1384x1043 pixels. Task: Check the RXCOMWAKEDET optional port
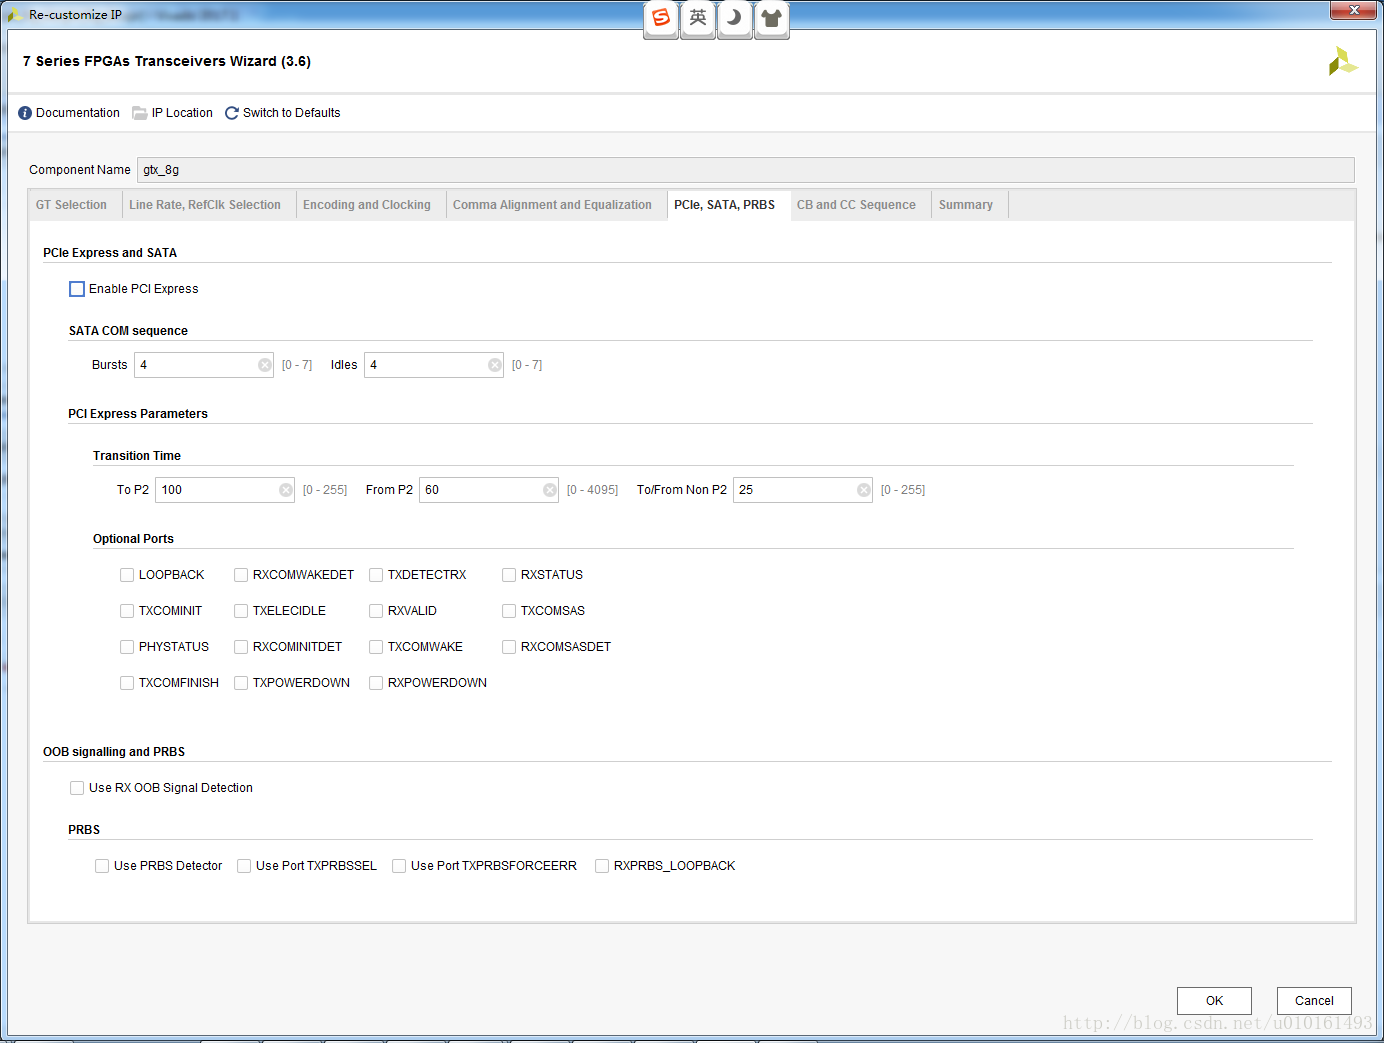coord(241,575)
